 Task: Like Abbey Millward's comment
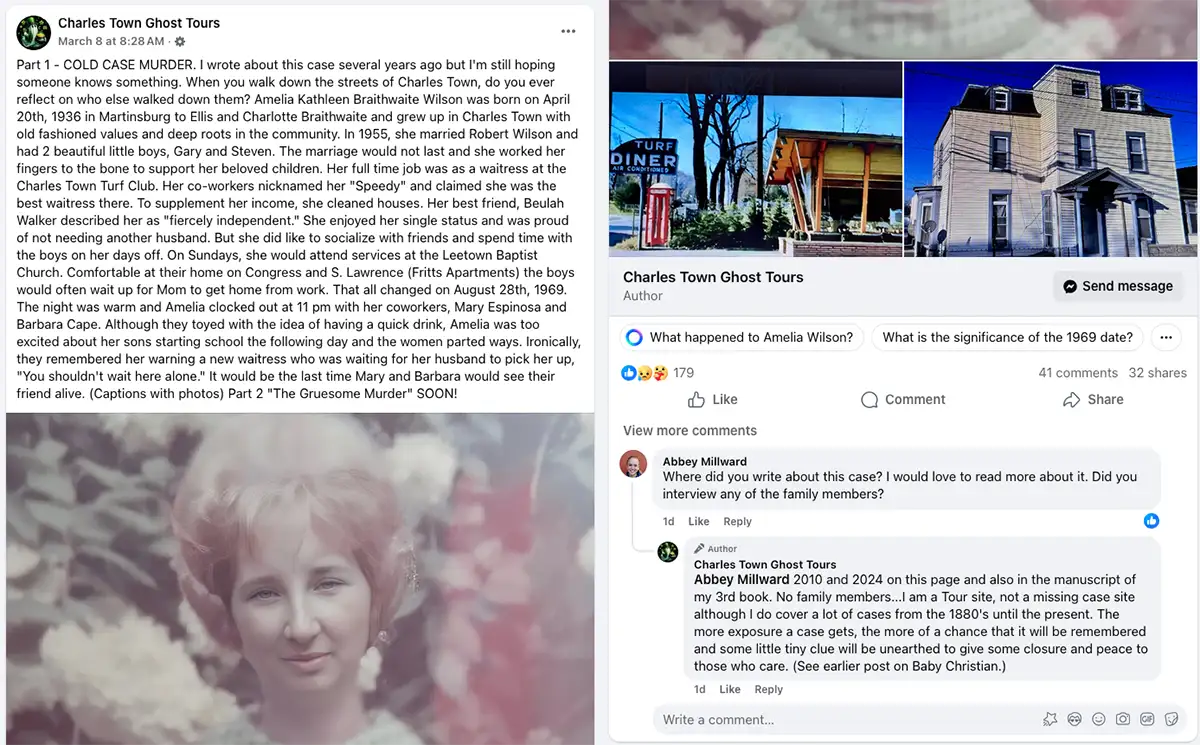click(699, 521)
